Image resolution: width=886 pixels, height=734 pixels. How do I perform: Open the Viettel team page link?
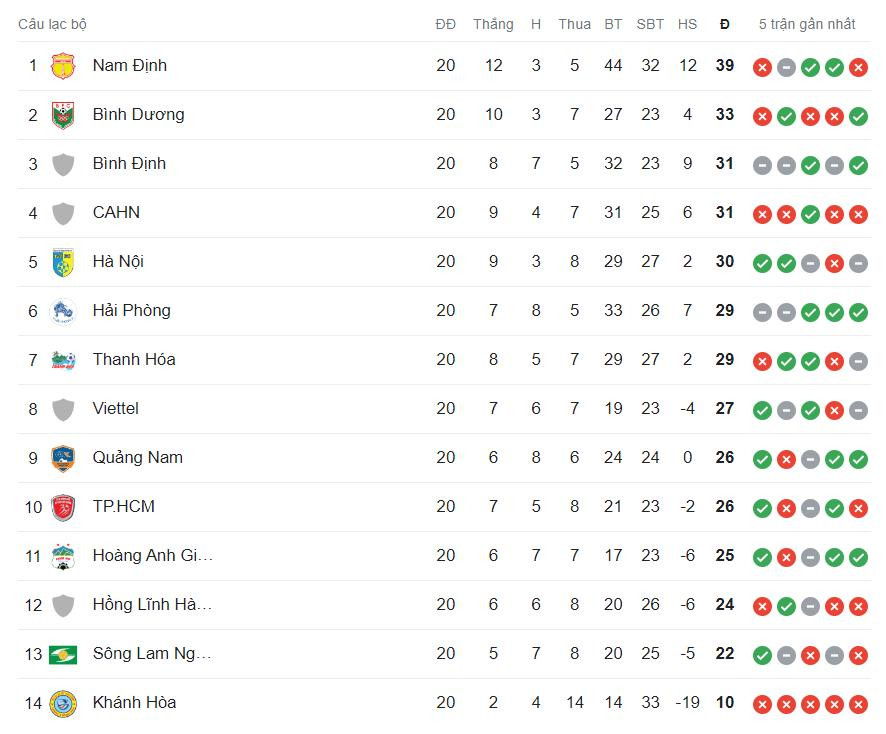click(x=116, y=408)
